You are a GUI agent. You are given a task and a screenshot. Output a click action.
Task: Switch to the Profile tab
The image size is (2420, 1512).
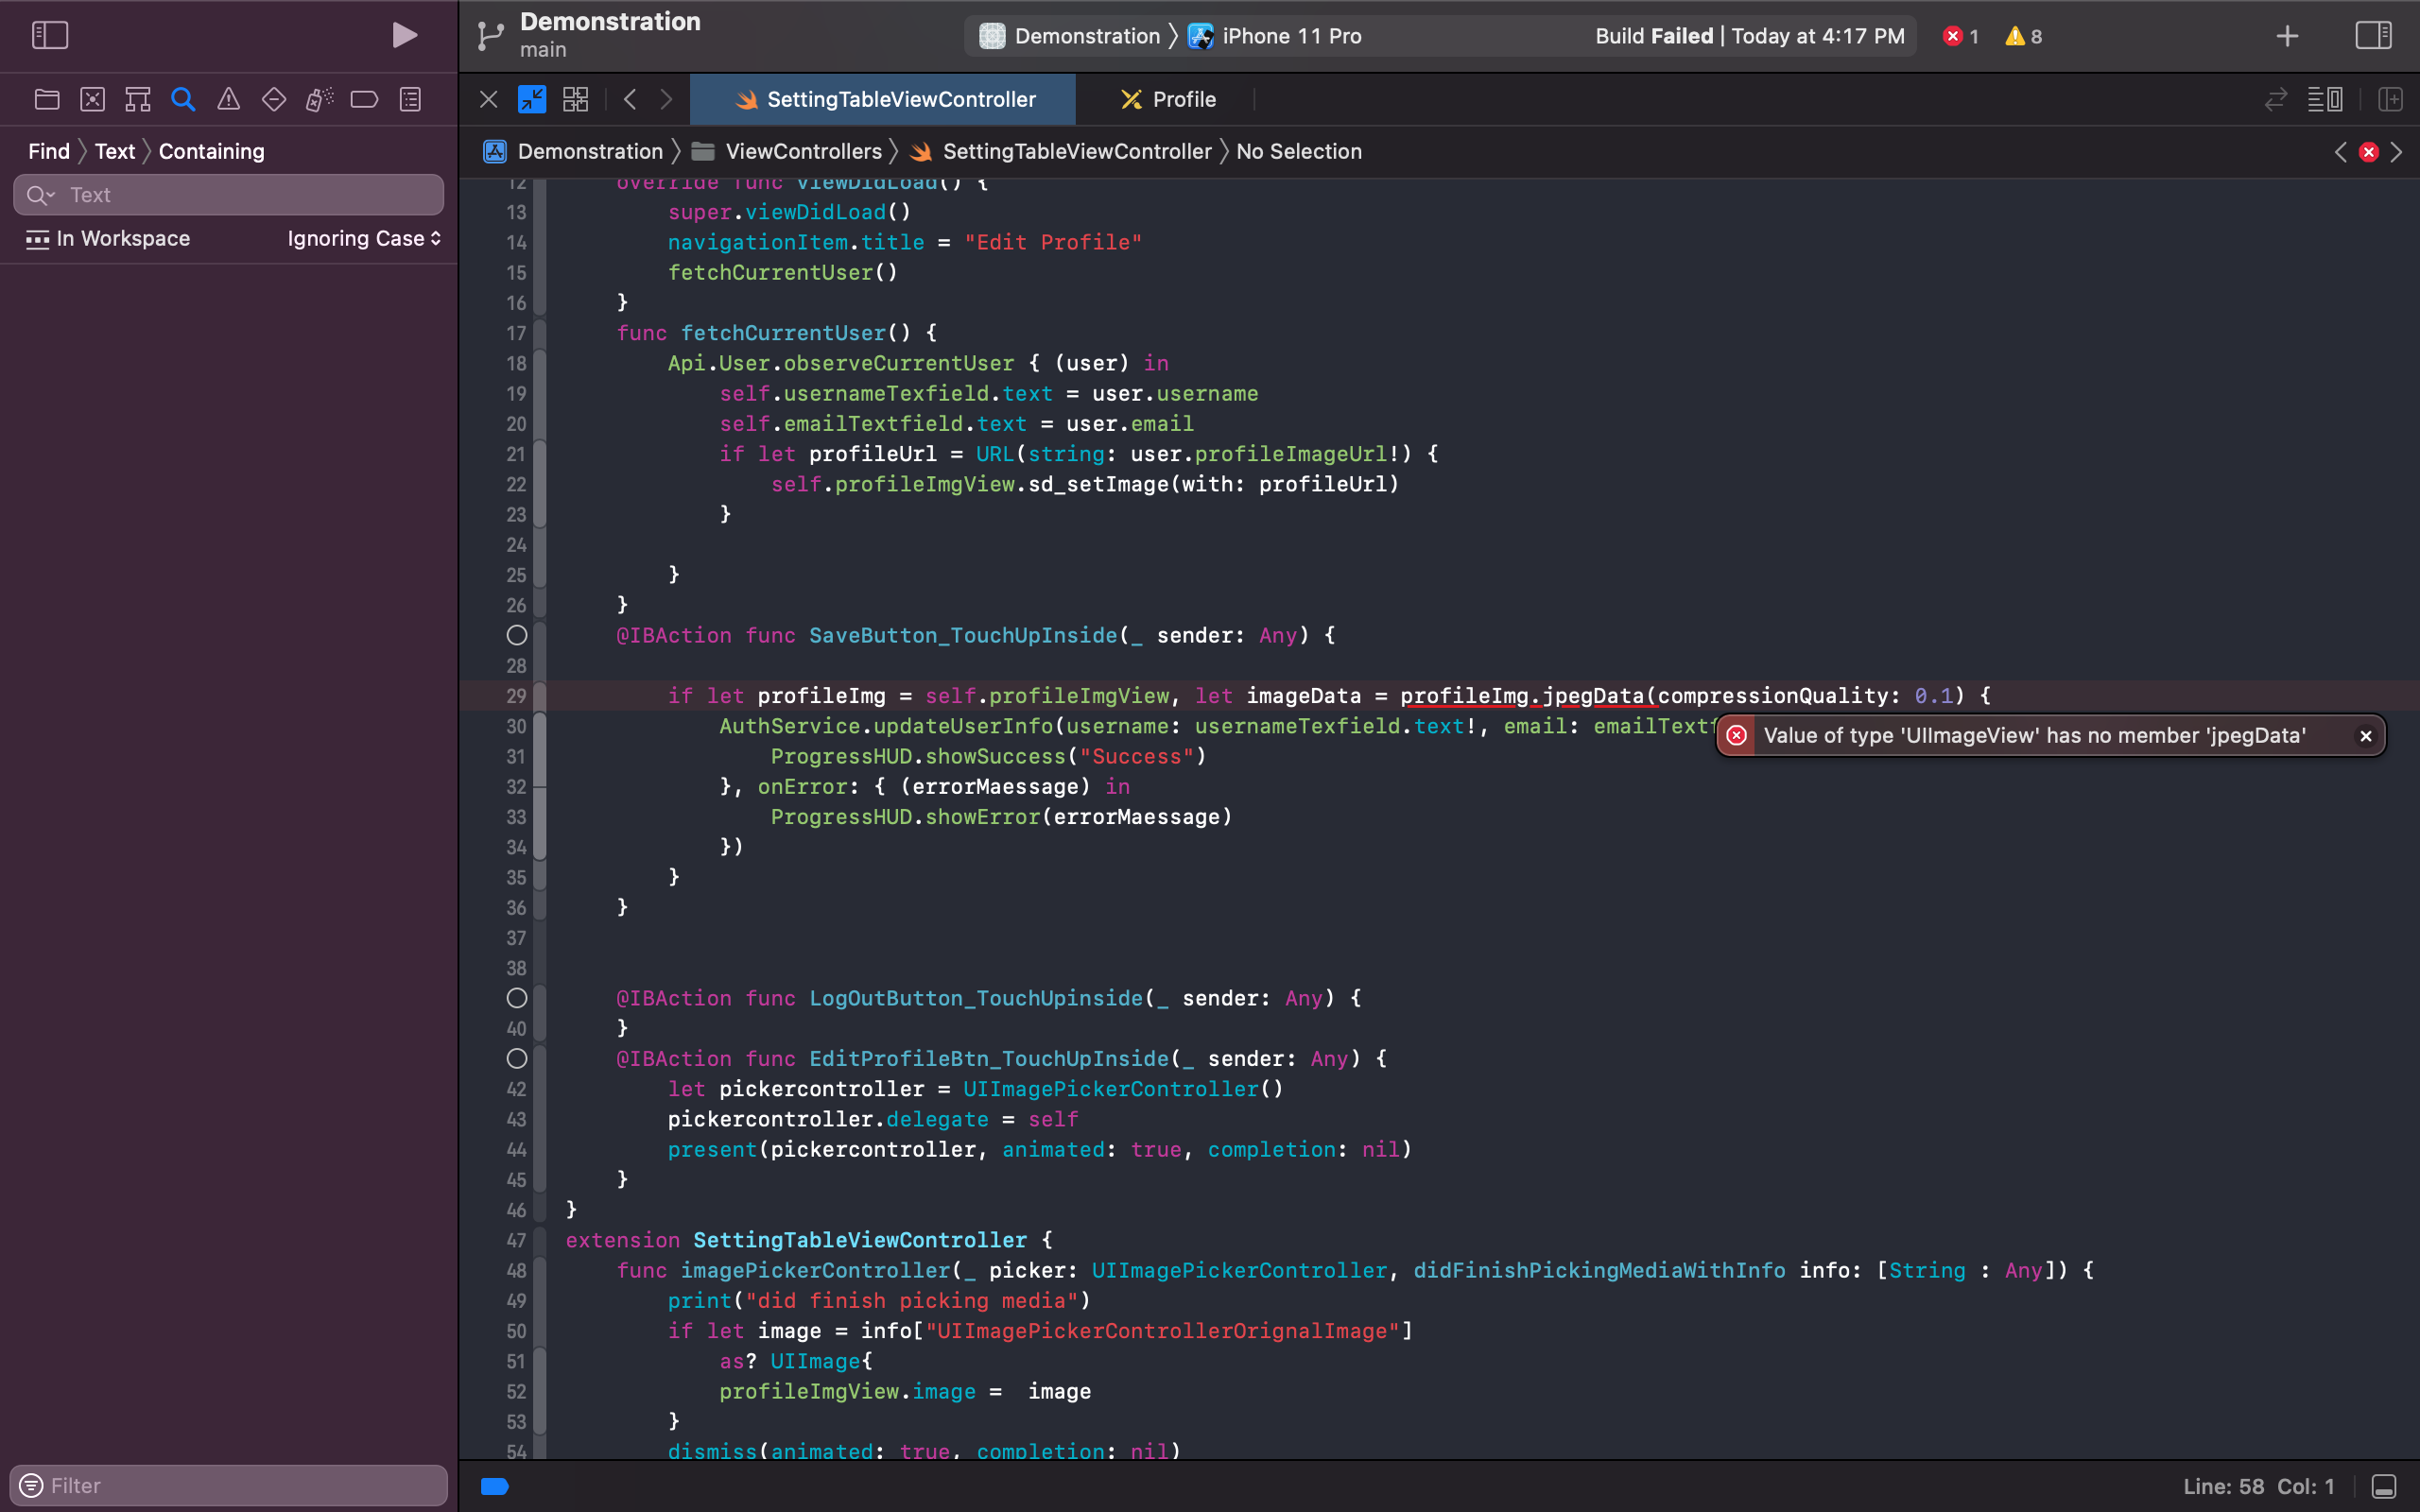(1167, 99)
